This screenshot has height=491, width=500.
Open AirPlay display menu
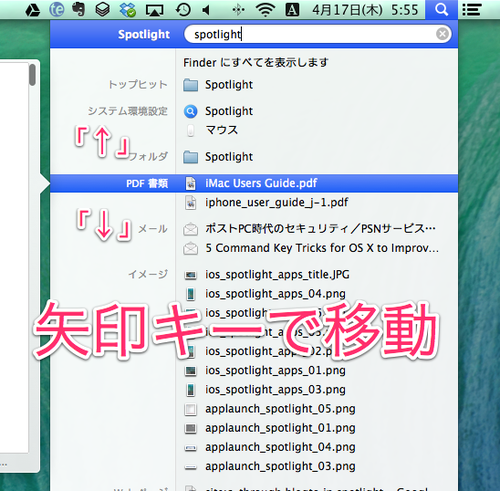coord(154,10)
